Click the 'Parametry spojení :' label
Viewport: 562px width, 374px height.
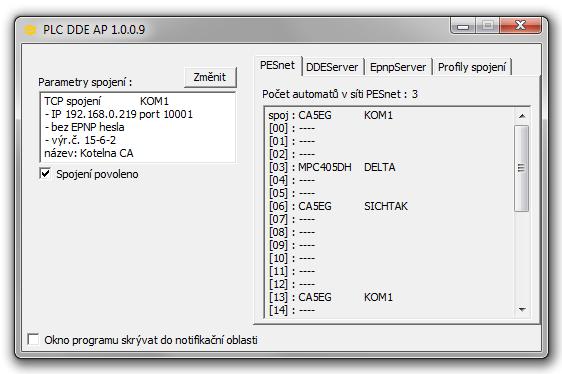click(85, 82)
